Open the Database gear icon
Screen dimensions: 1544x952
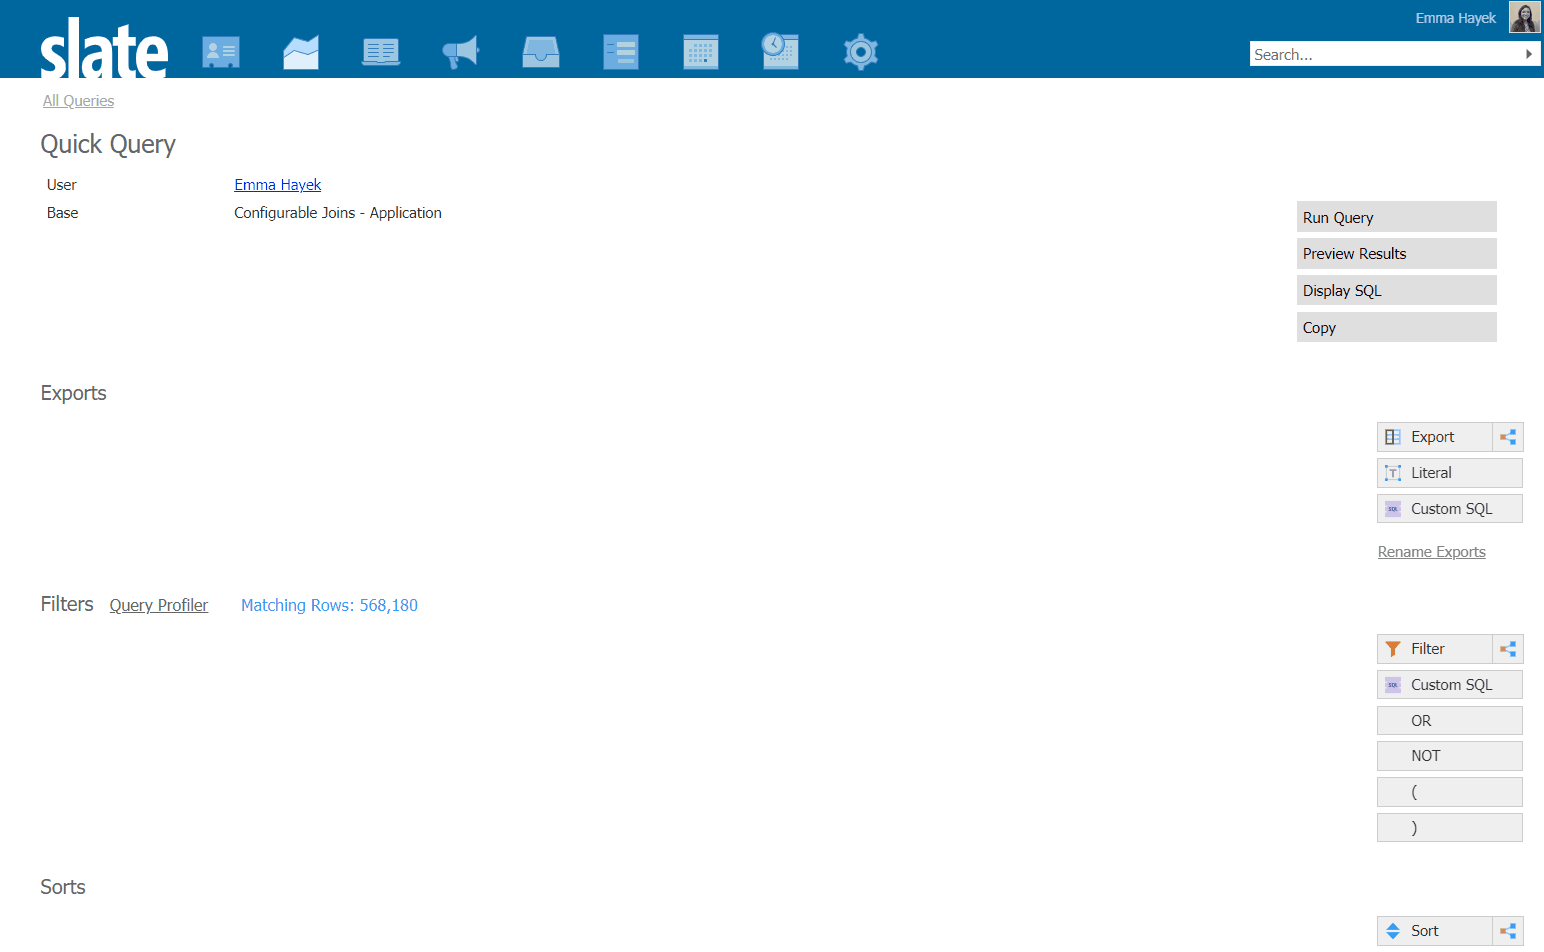click(x=861, y=52)
